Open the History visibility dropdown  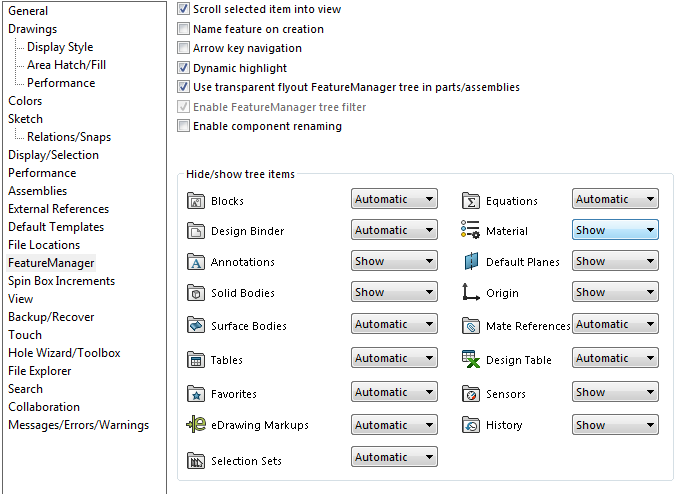(614, 424)
